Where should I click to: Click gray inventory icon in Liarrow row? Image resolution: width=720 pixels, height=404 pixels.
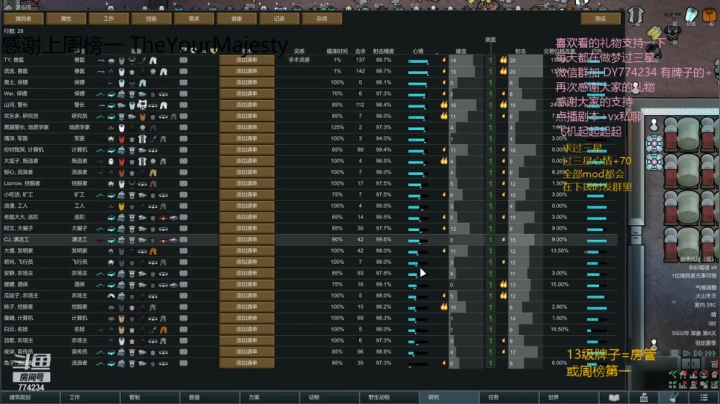(183, 184)
